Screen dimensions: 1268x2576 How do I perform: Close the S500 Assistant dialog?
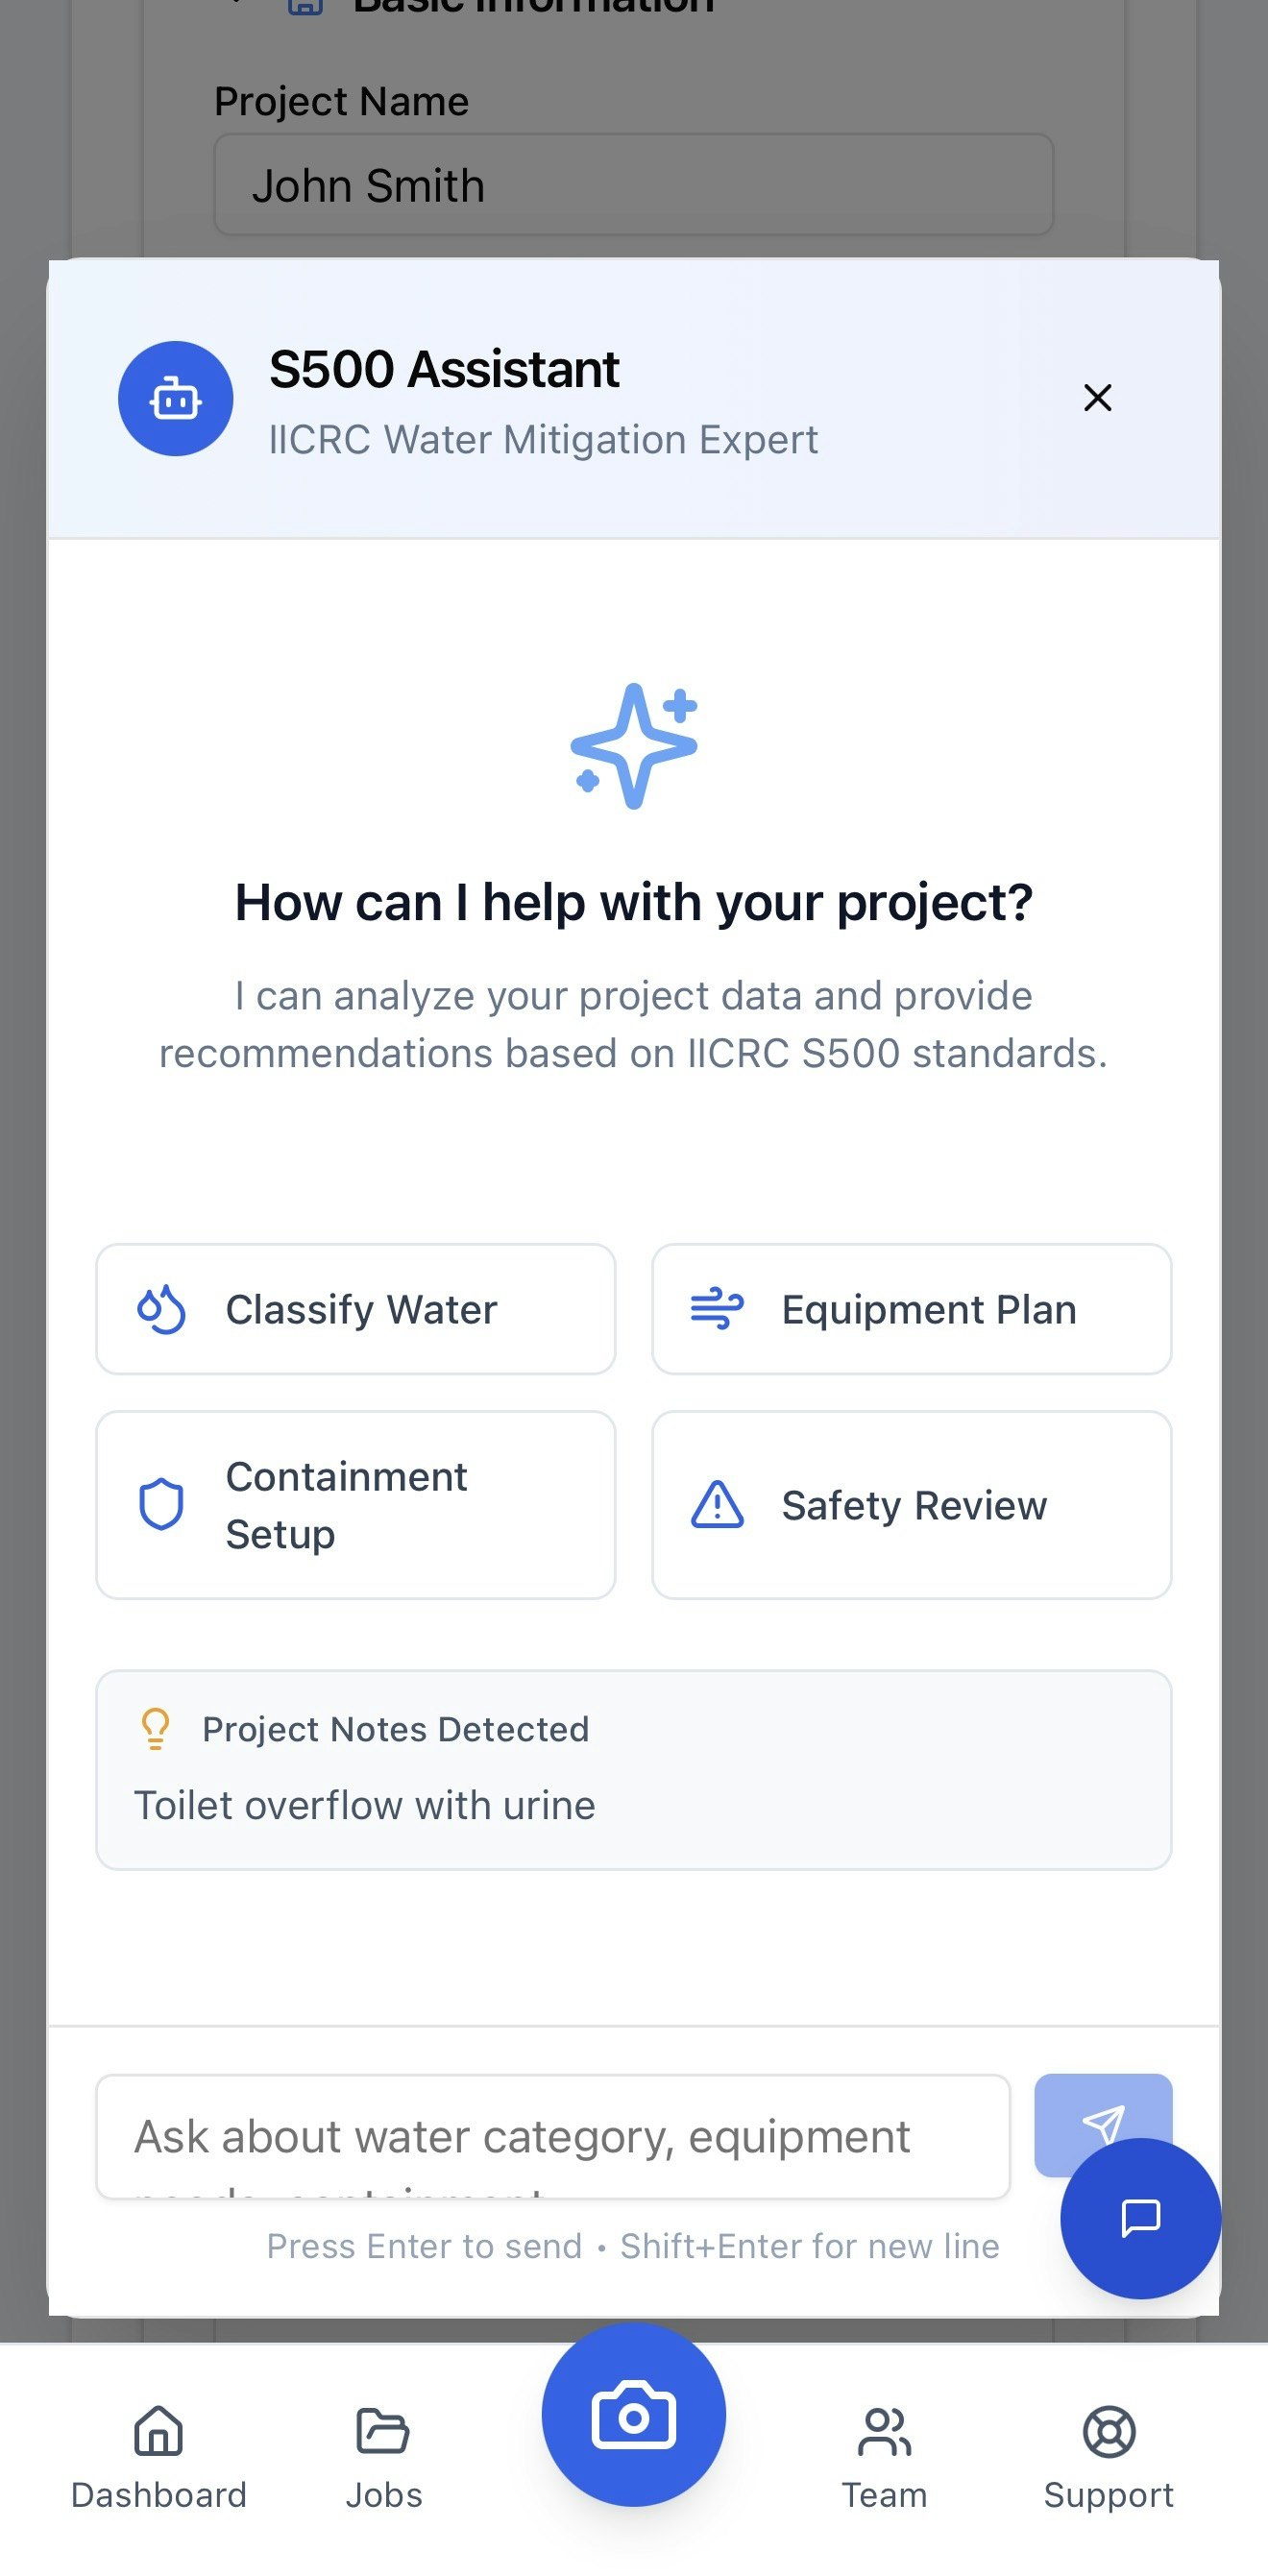1098,397
